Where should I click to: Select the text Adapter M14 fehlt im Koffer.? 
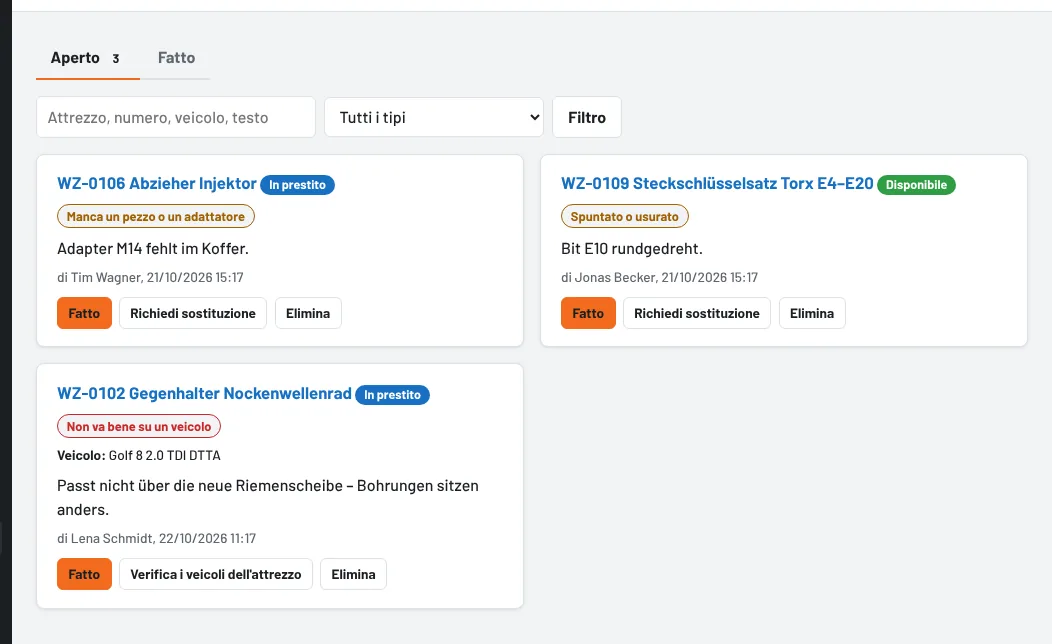click(x=153, y=248)
